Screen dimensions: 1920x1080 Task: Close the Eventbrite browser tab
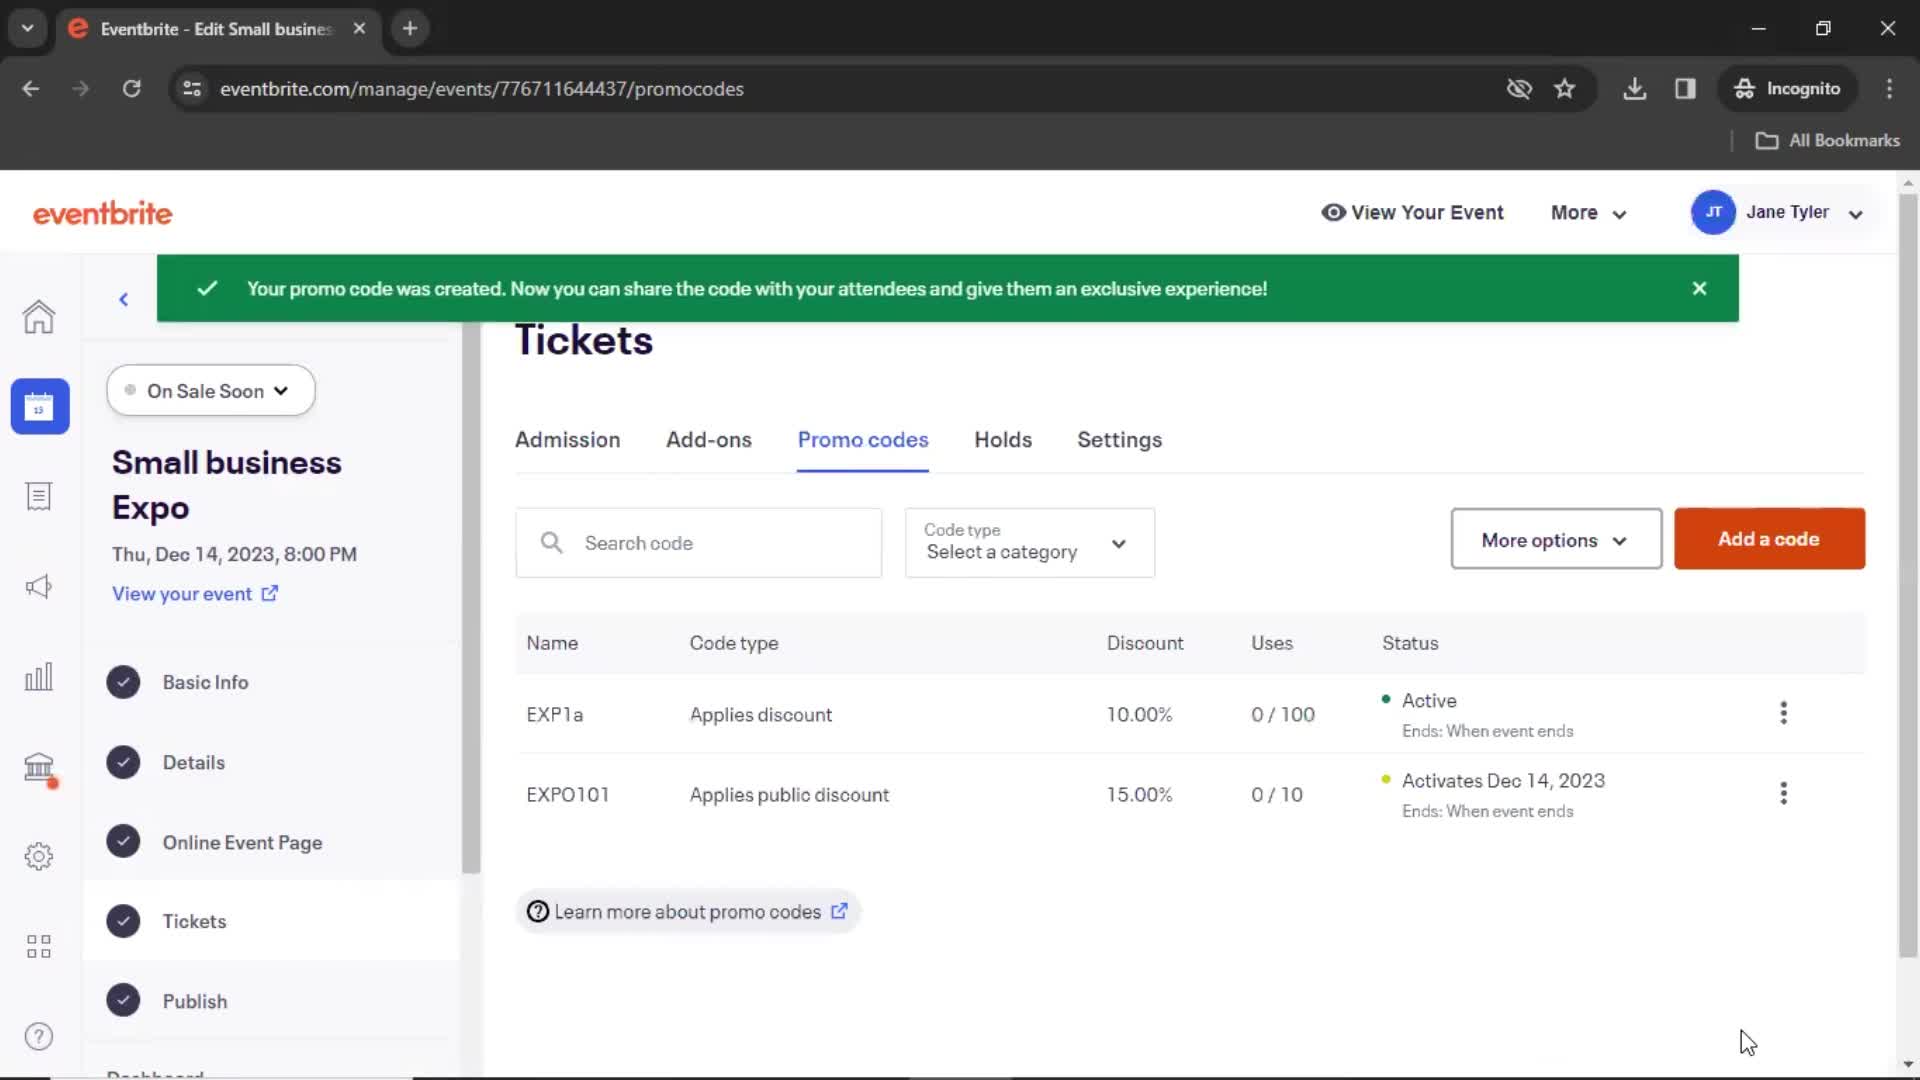coord(359,28)
